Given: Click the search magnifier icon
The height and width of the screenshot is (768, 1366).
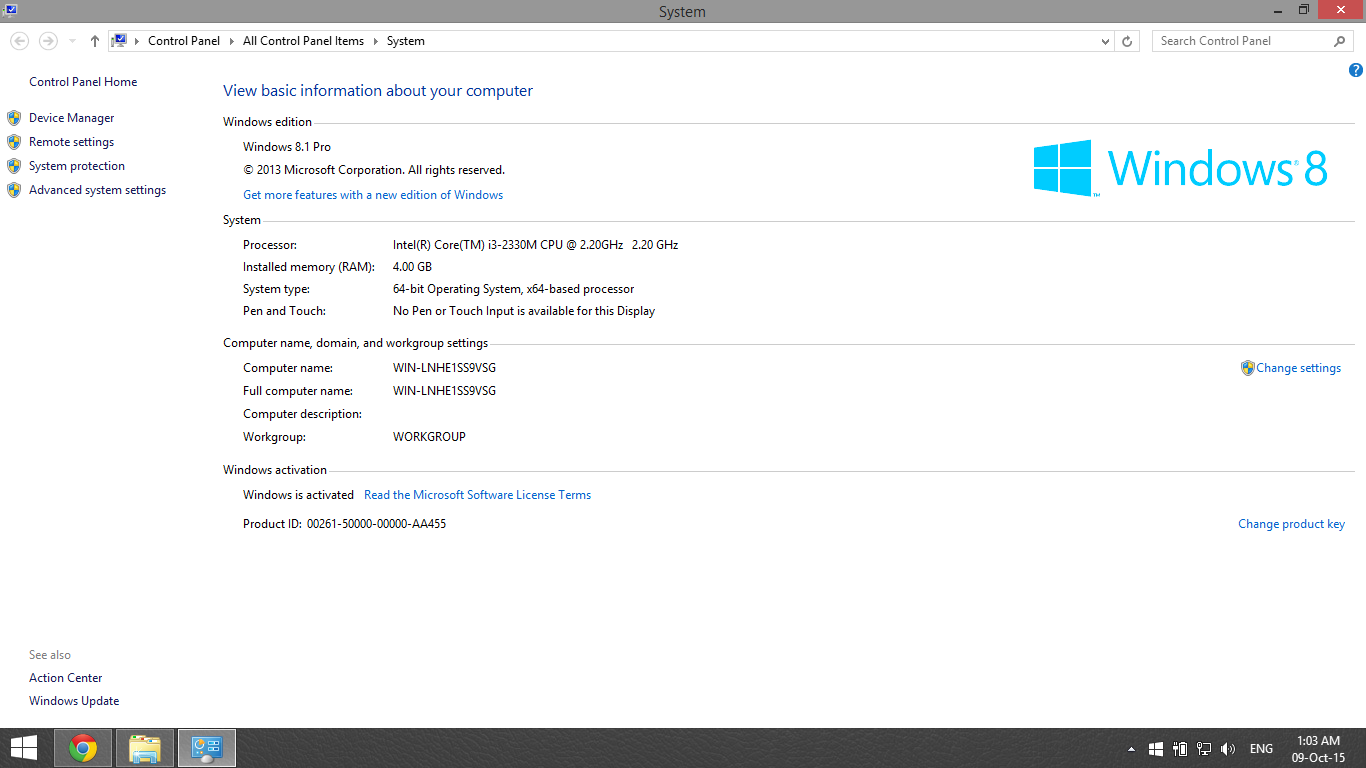Looking at the screenshot, I should tap(1339, 41).
